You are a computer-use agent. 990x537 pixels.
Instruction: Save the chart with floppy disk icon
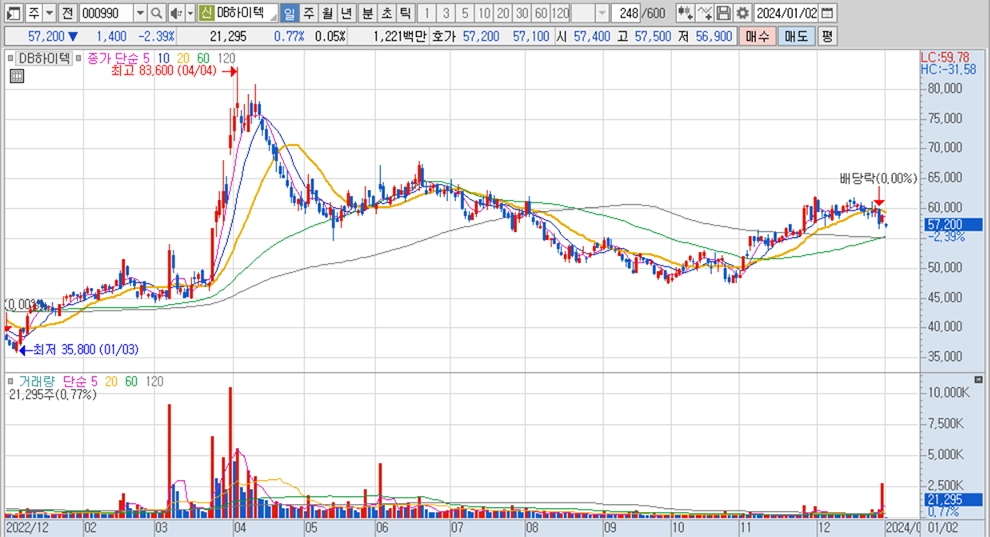724,13
